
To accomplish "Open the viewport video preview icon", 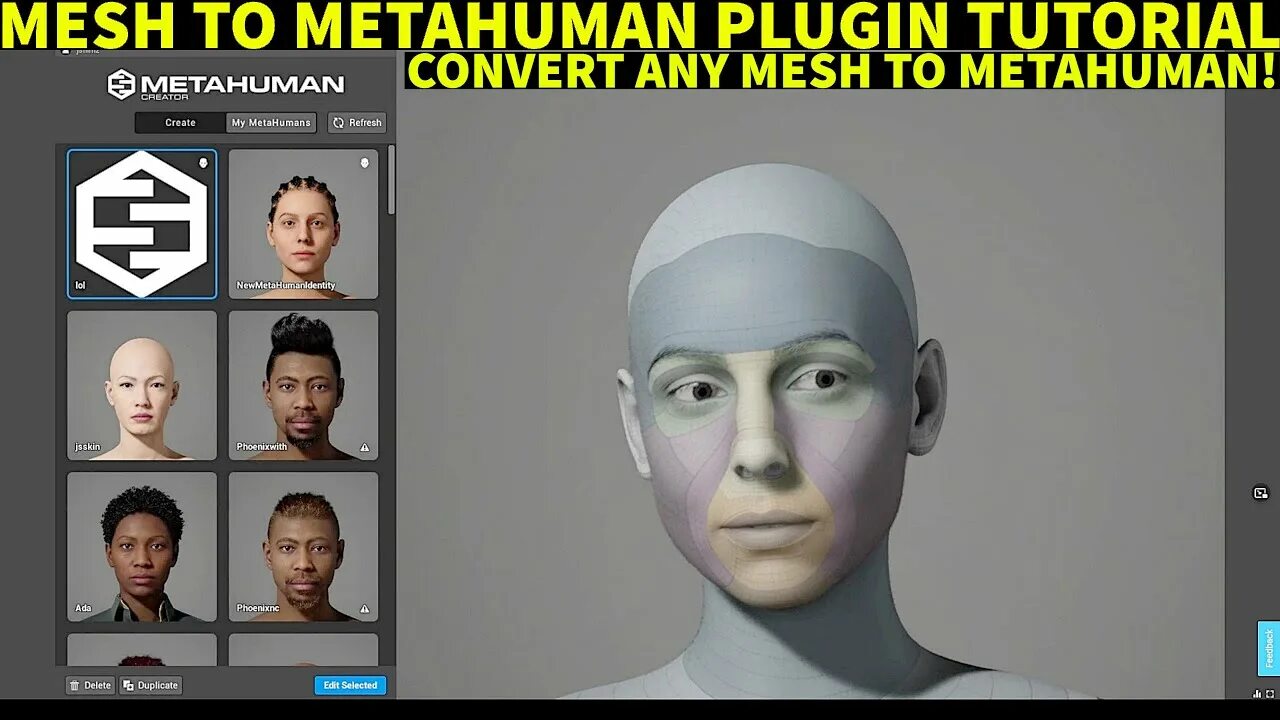I will pyautogui.click(x=1260, y=493).
